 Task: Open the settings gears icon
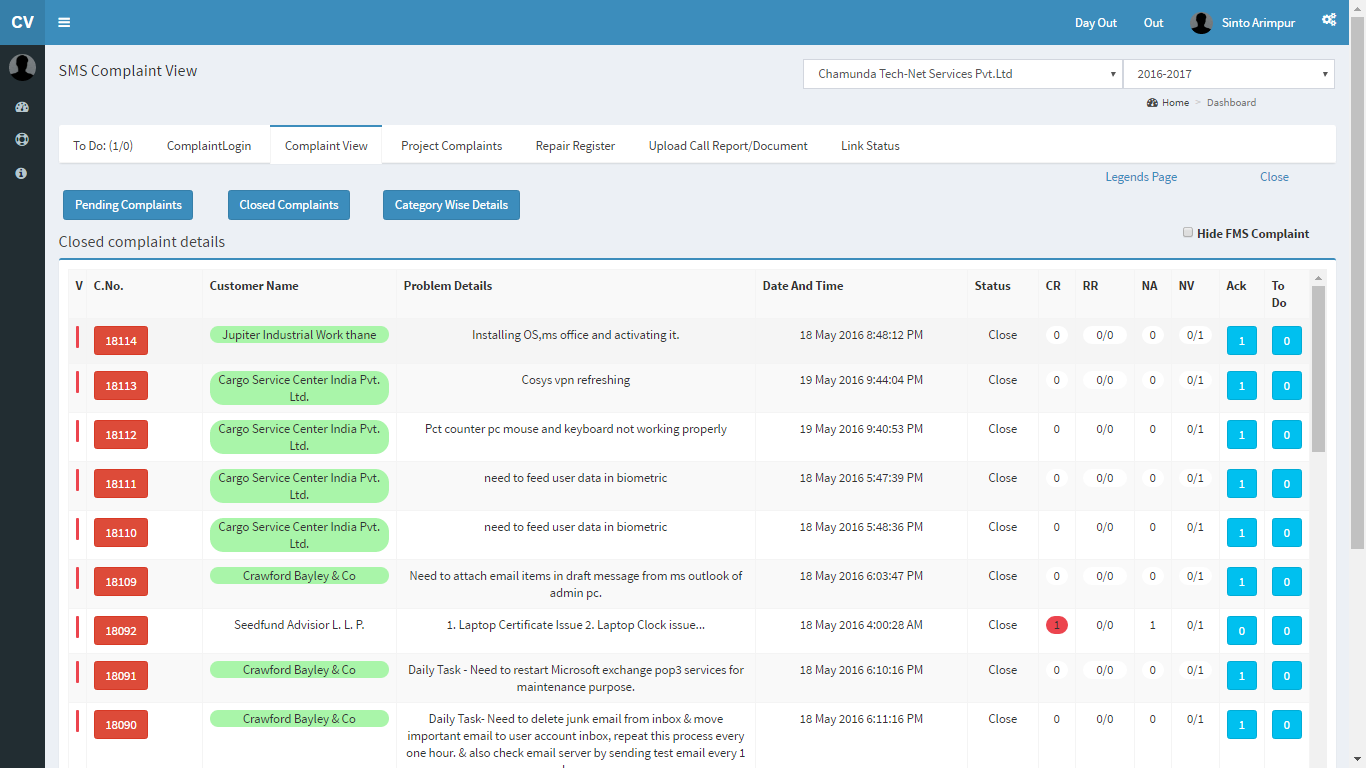1329,19
